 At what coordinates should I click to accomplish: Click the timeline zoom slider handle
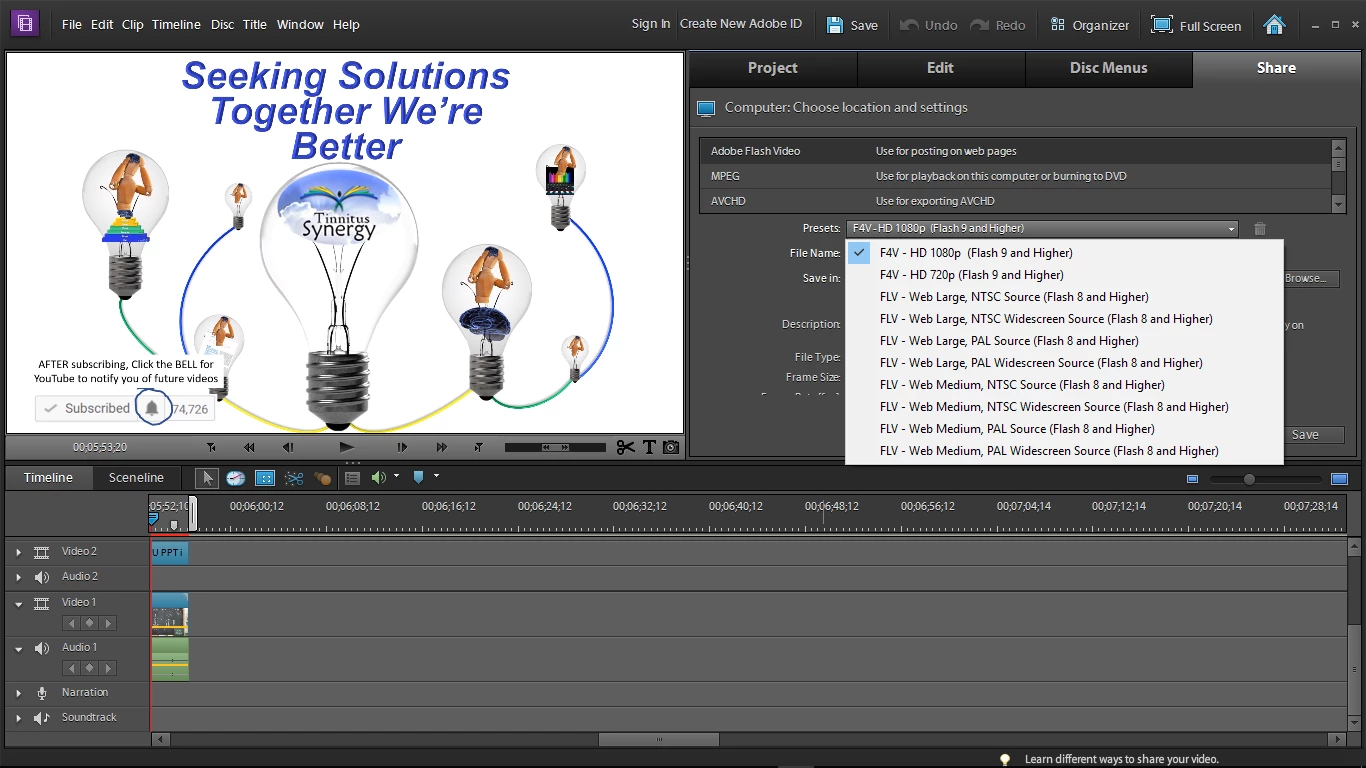pyautogui.click(x=1249, y=479)
